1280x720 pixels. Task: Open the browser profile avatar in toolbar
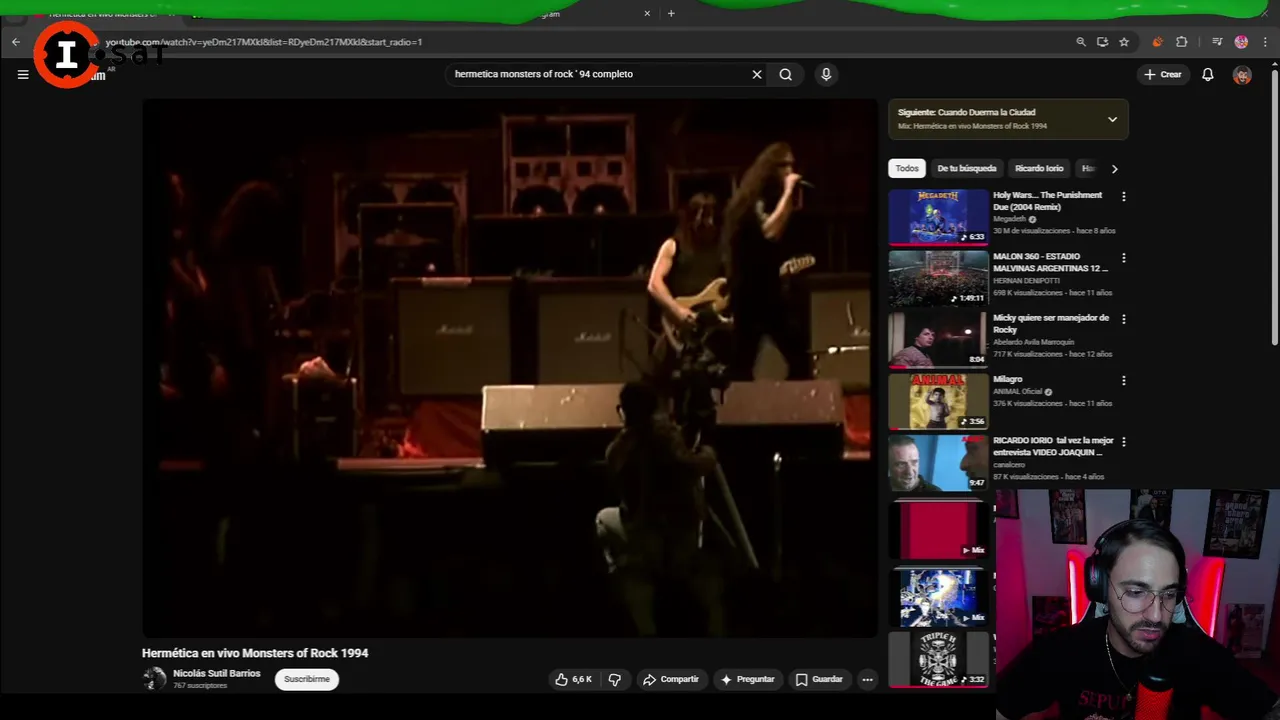tap(1241, 42)
